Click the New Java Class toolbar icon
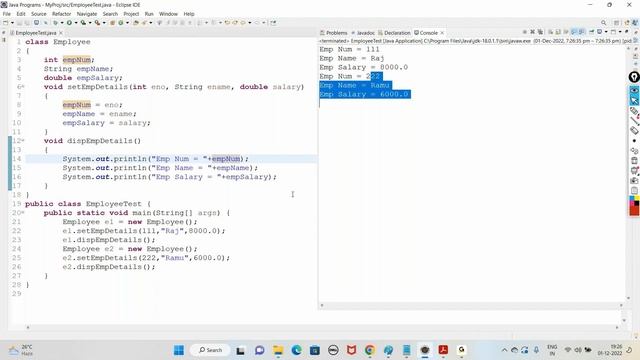 121,22
